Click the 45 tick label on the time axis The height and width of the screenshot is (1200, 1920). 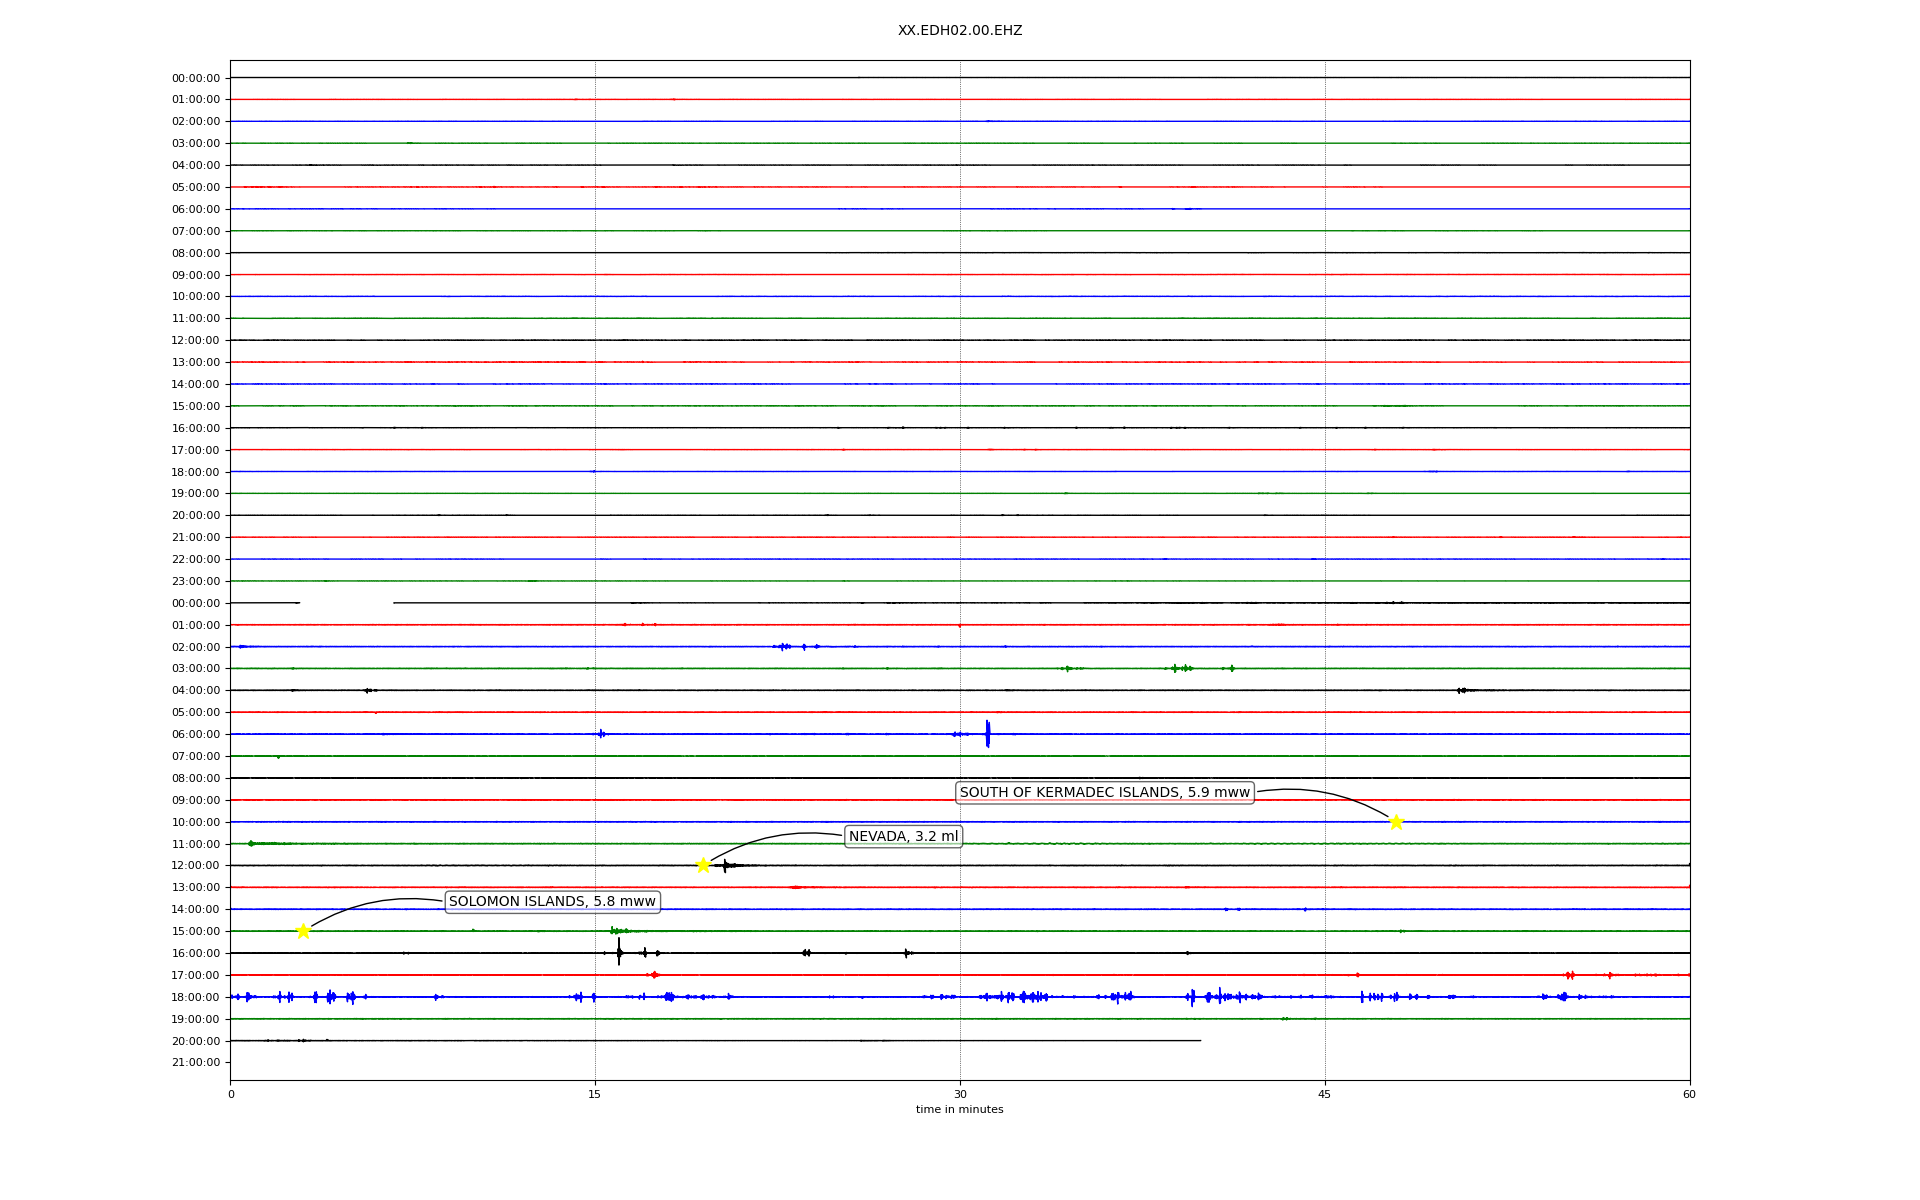[x=1325, y=1094]
